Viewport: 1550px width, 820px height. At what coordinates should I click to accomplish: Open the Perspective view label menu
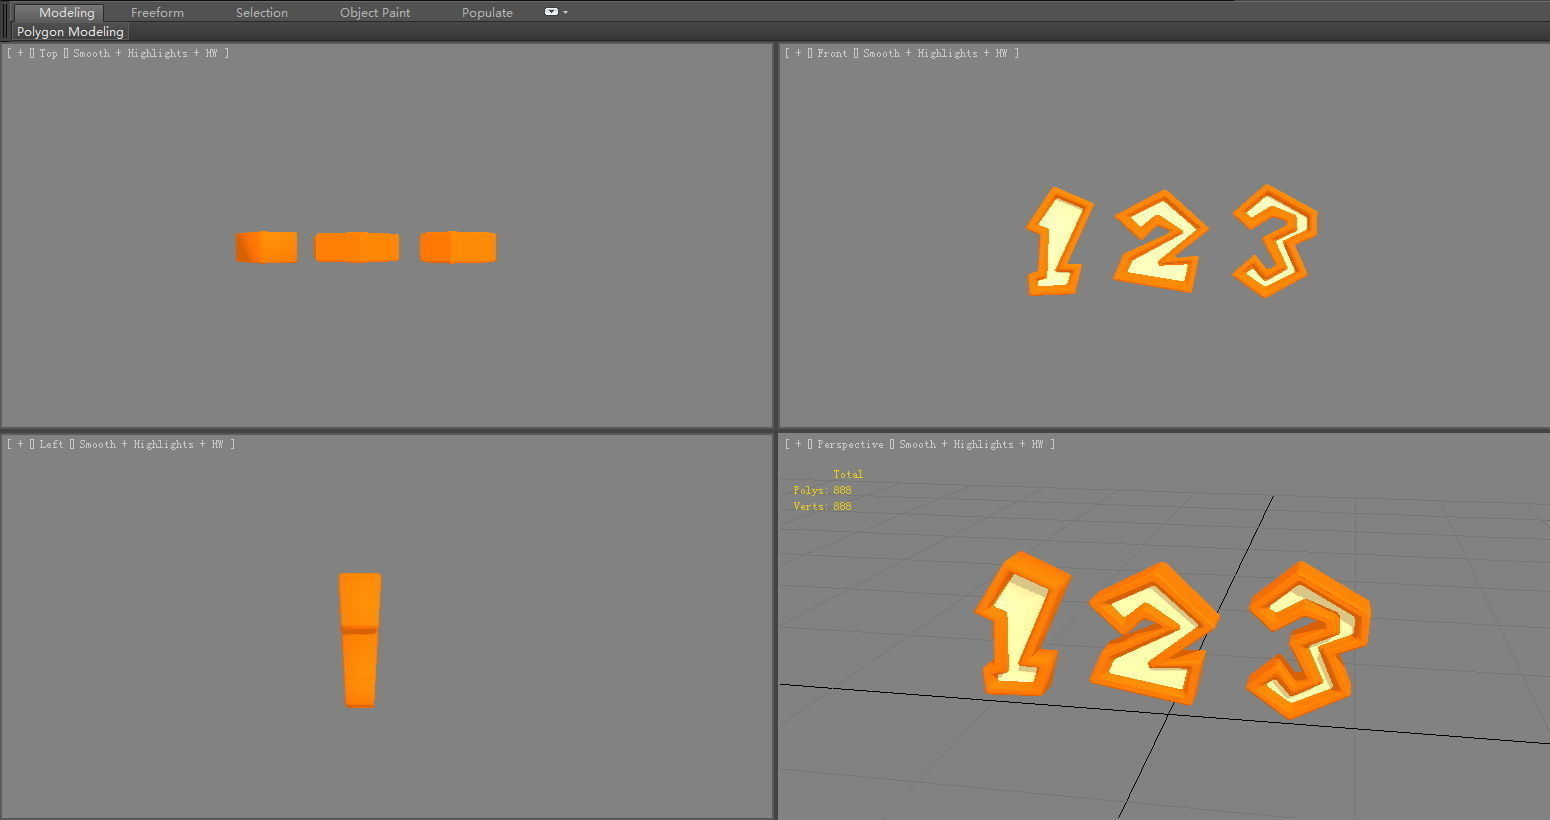click(850, 444)
